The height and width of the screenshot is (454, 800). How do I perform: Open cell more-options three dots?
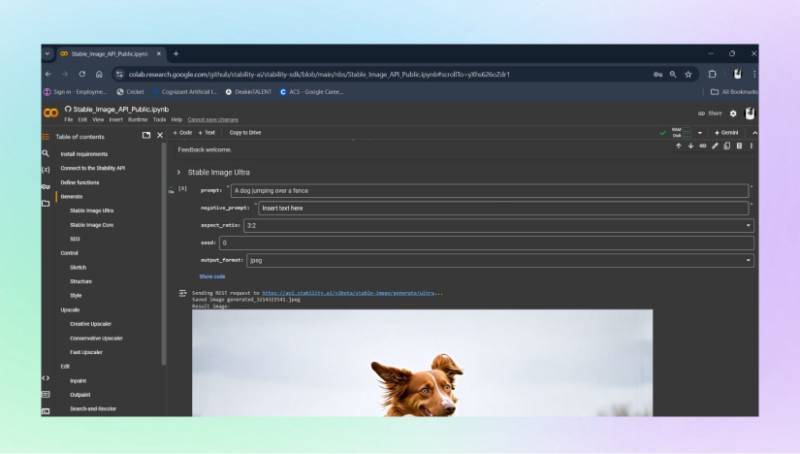751,146
